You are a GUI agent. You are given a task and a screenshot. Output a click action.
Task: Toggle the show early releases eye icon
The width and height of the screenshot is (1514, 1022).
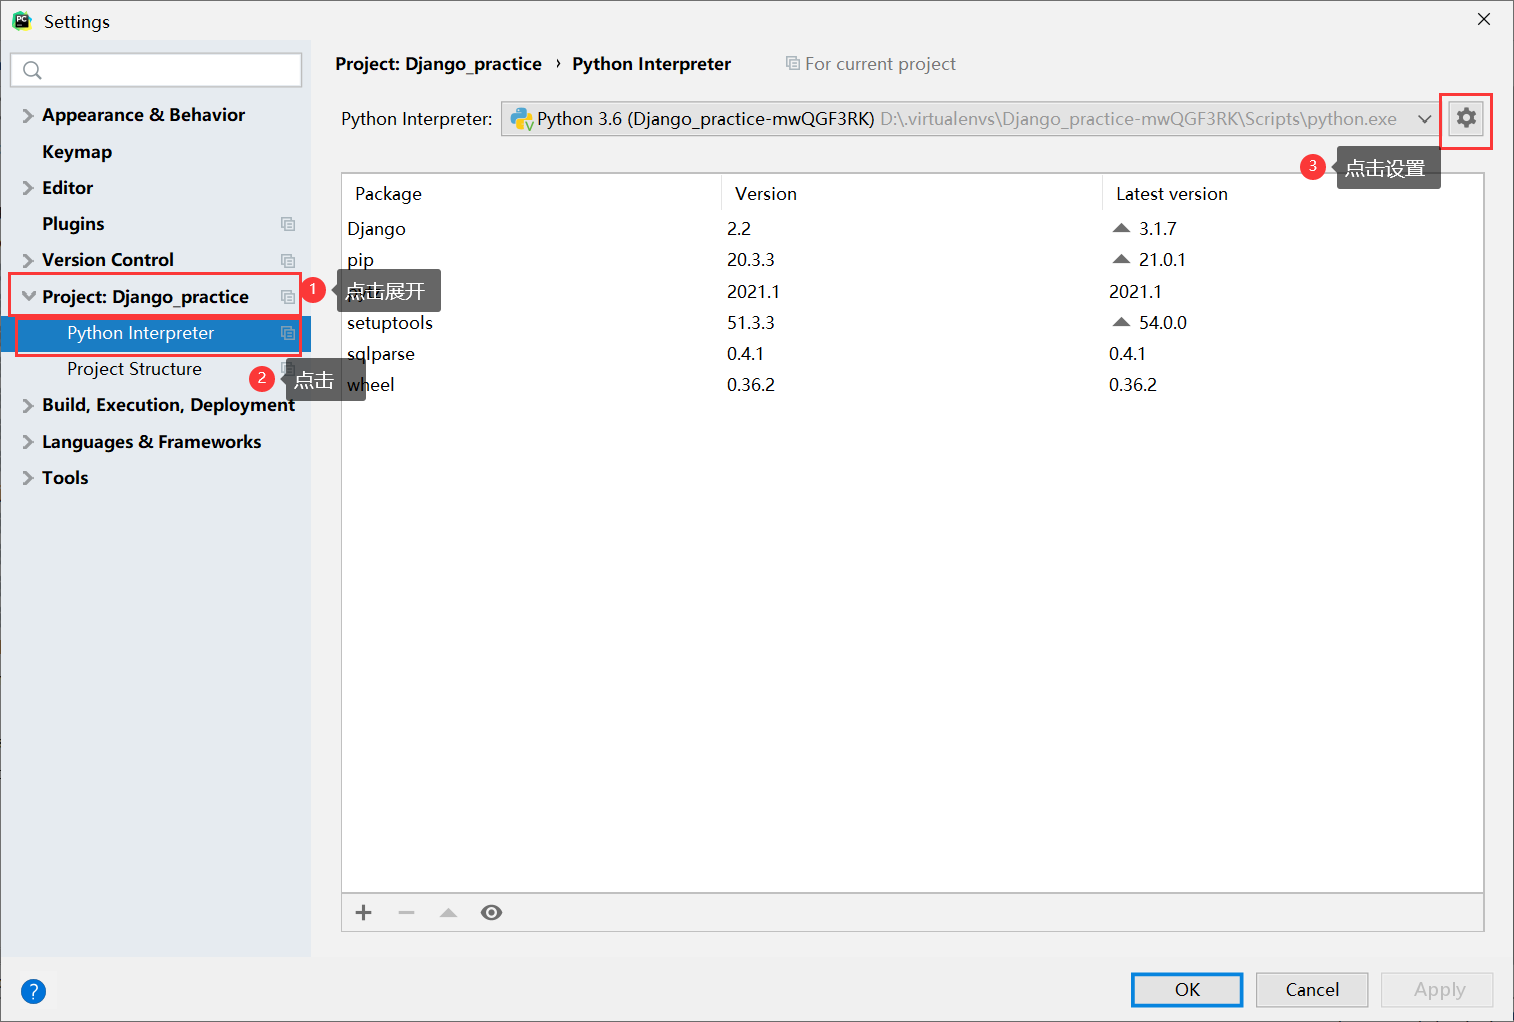tap(491, 912)
